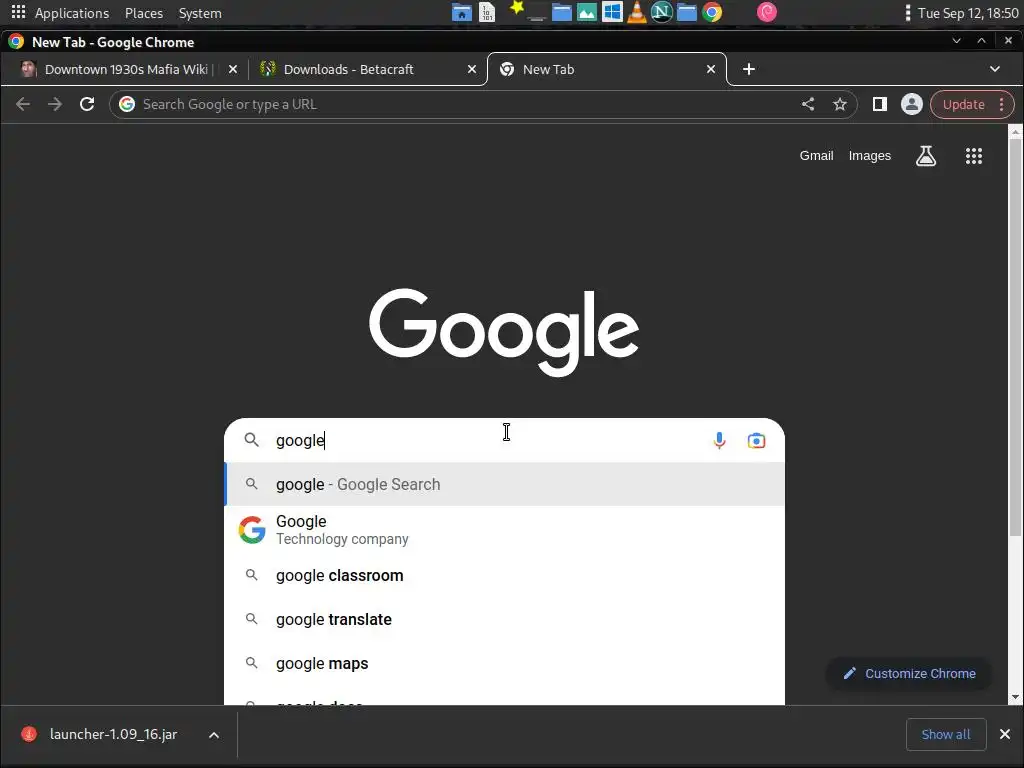Click the search magnifier in search box
The width and height of the screenshot is (1024, 768).
click(x=251, y=440)
